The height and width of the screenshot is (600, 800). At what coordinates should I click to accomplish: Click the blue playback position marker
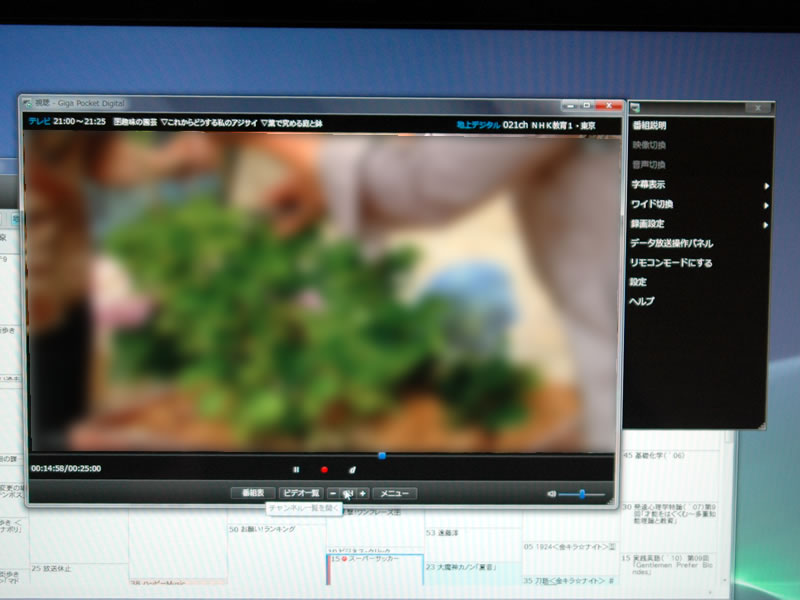coord(382,455)
